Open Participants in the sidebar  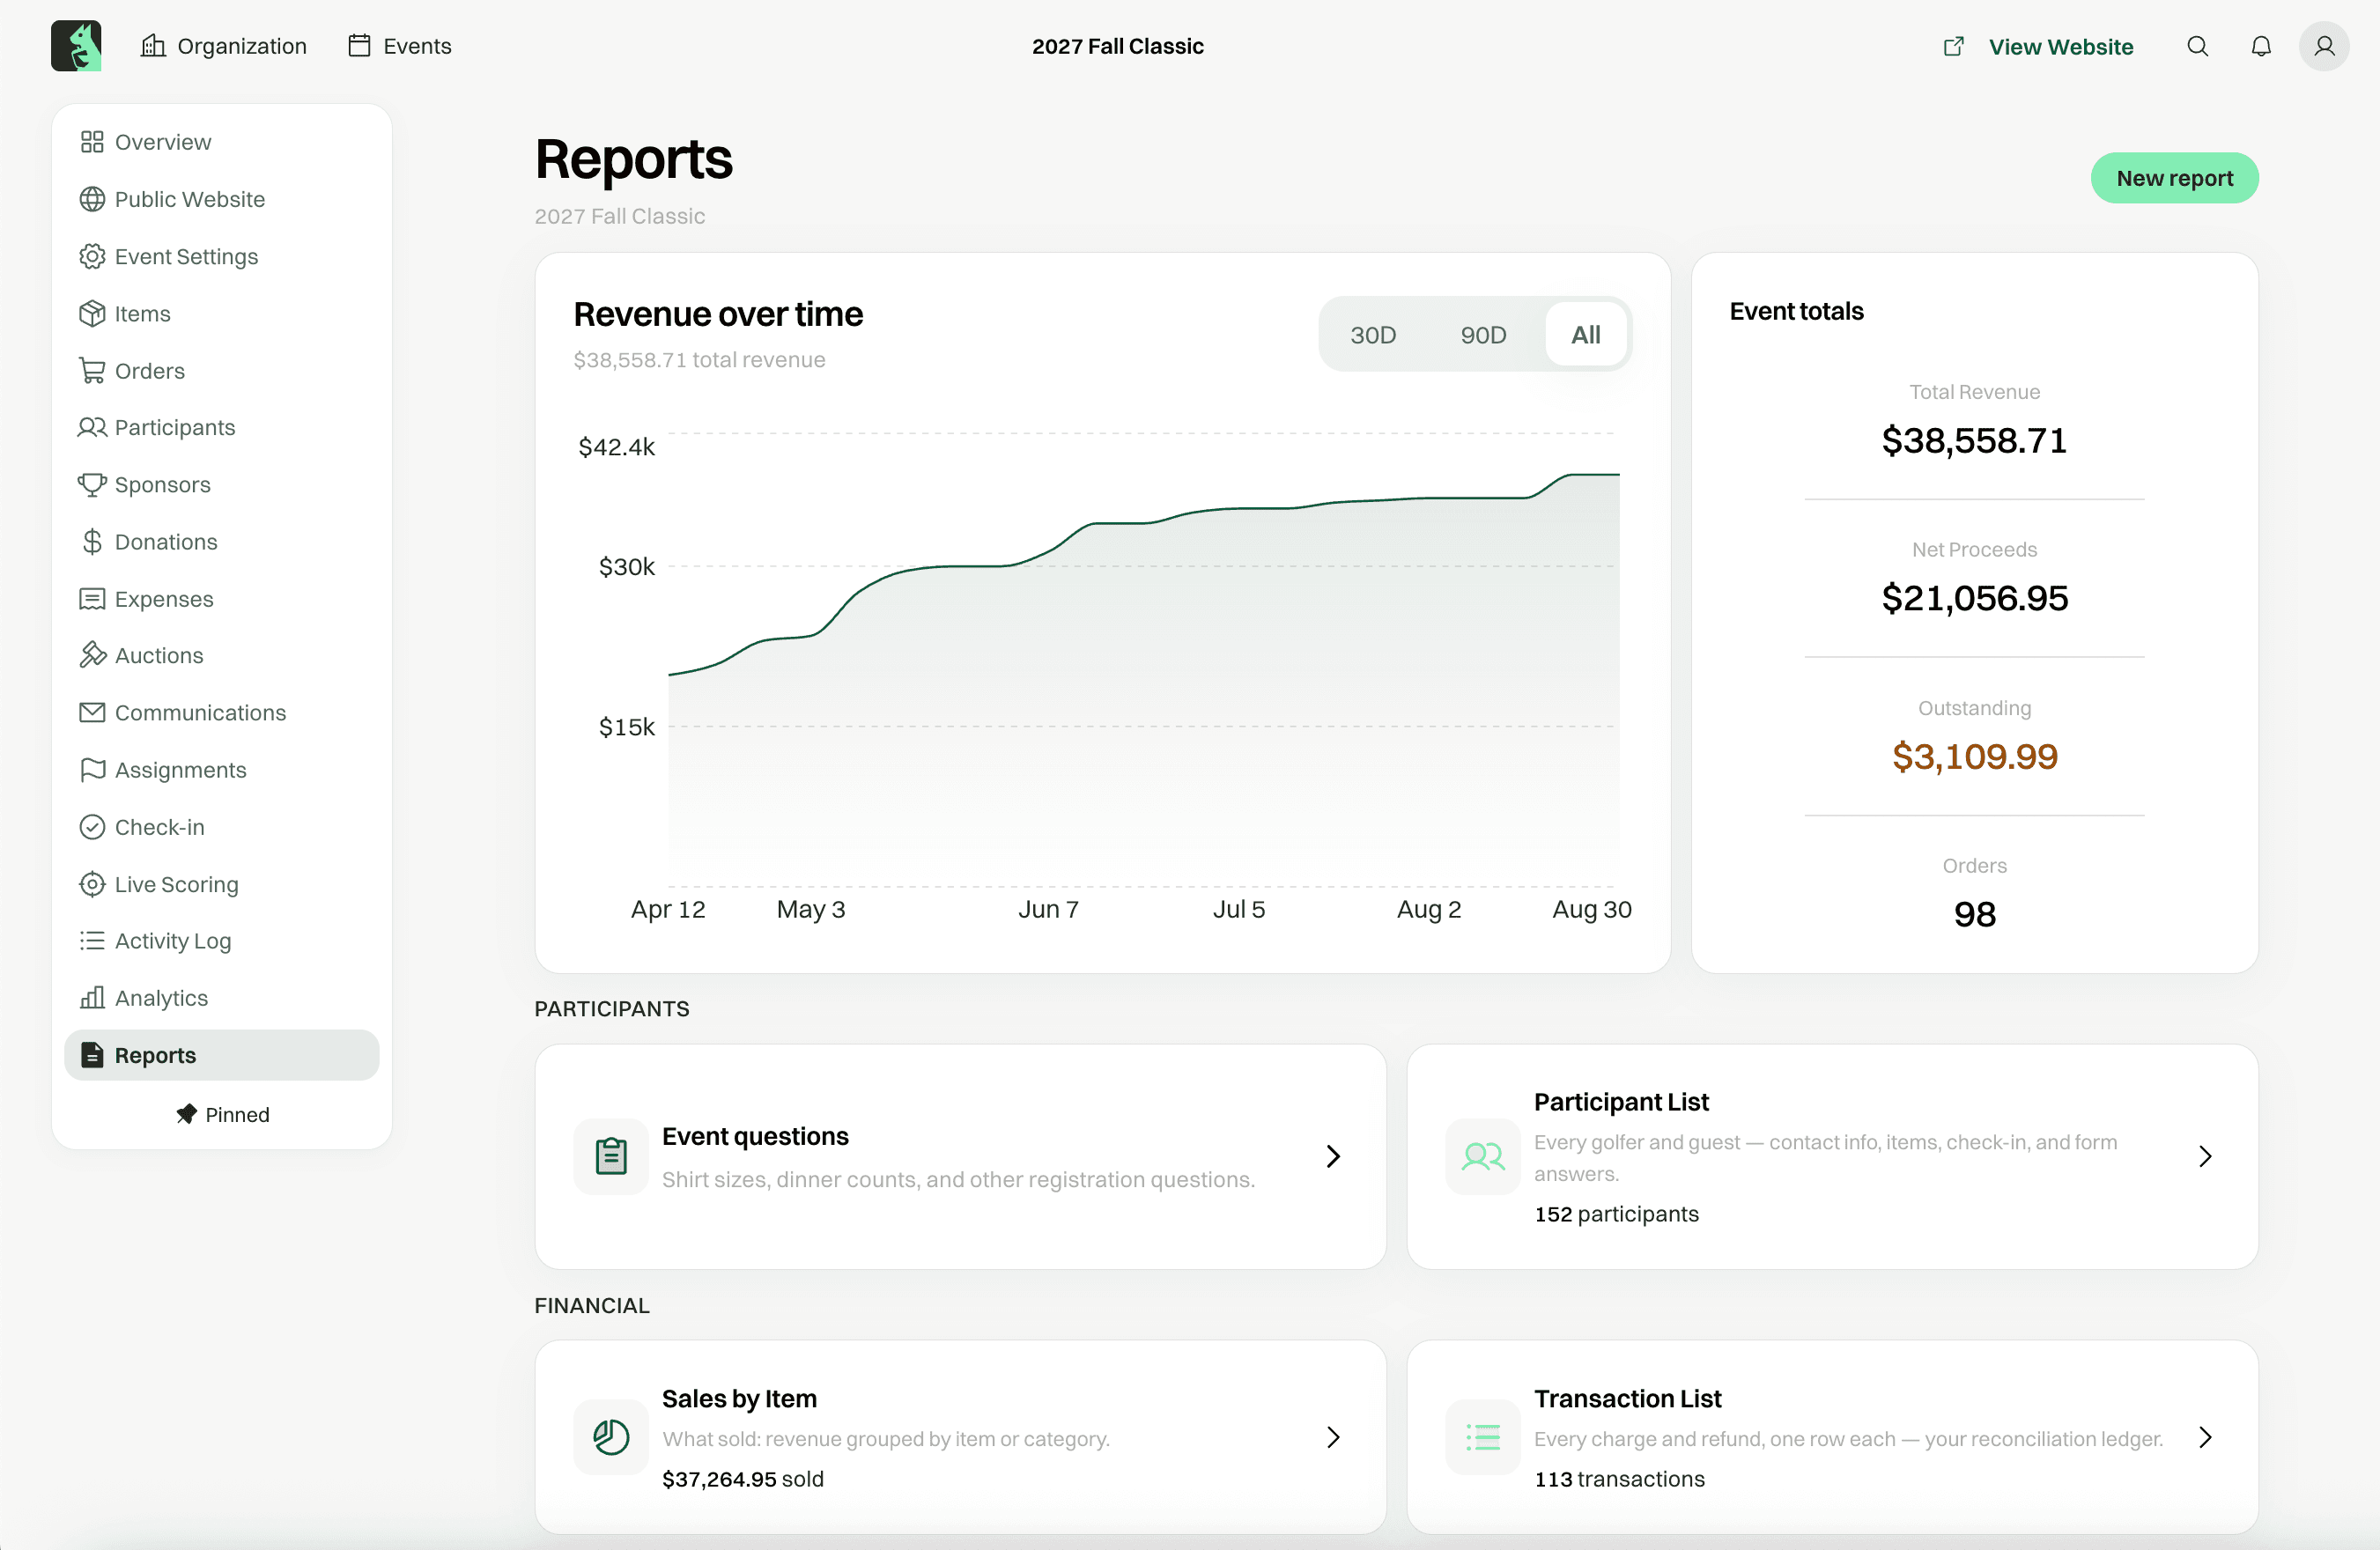tap(222, 427)
